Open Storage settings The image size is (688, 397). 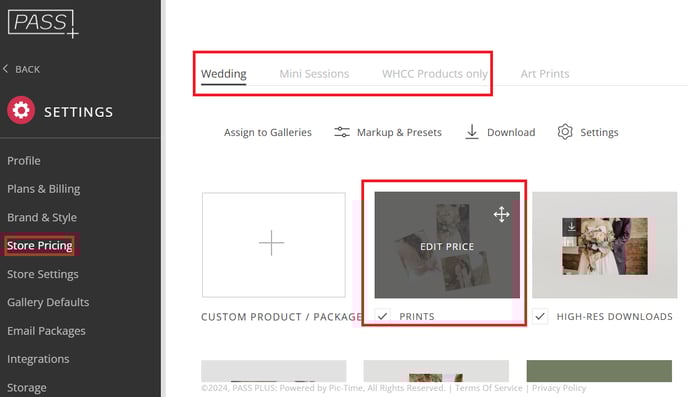click(27, 388)
